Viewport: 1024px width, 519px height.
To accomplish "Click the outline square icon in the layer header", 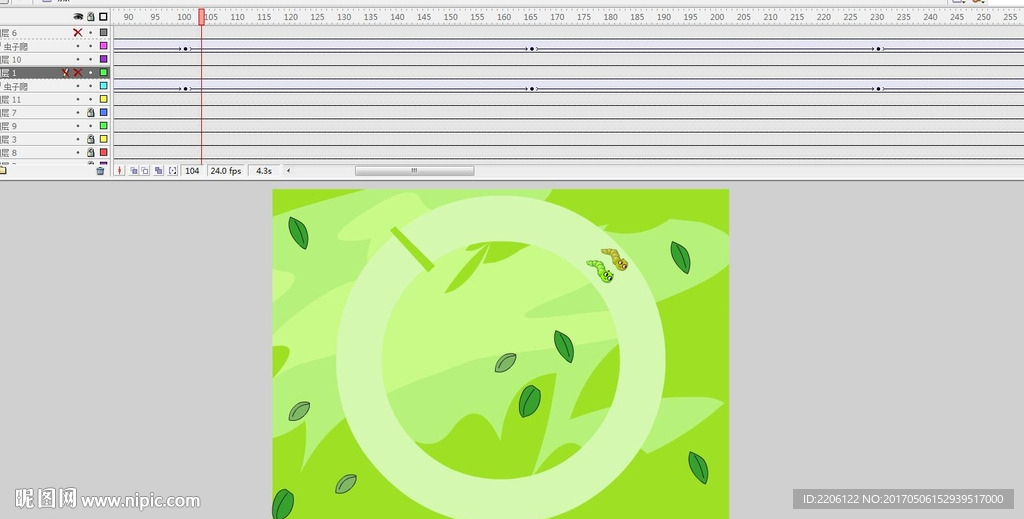I will tap(103, 17).
